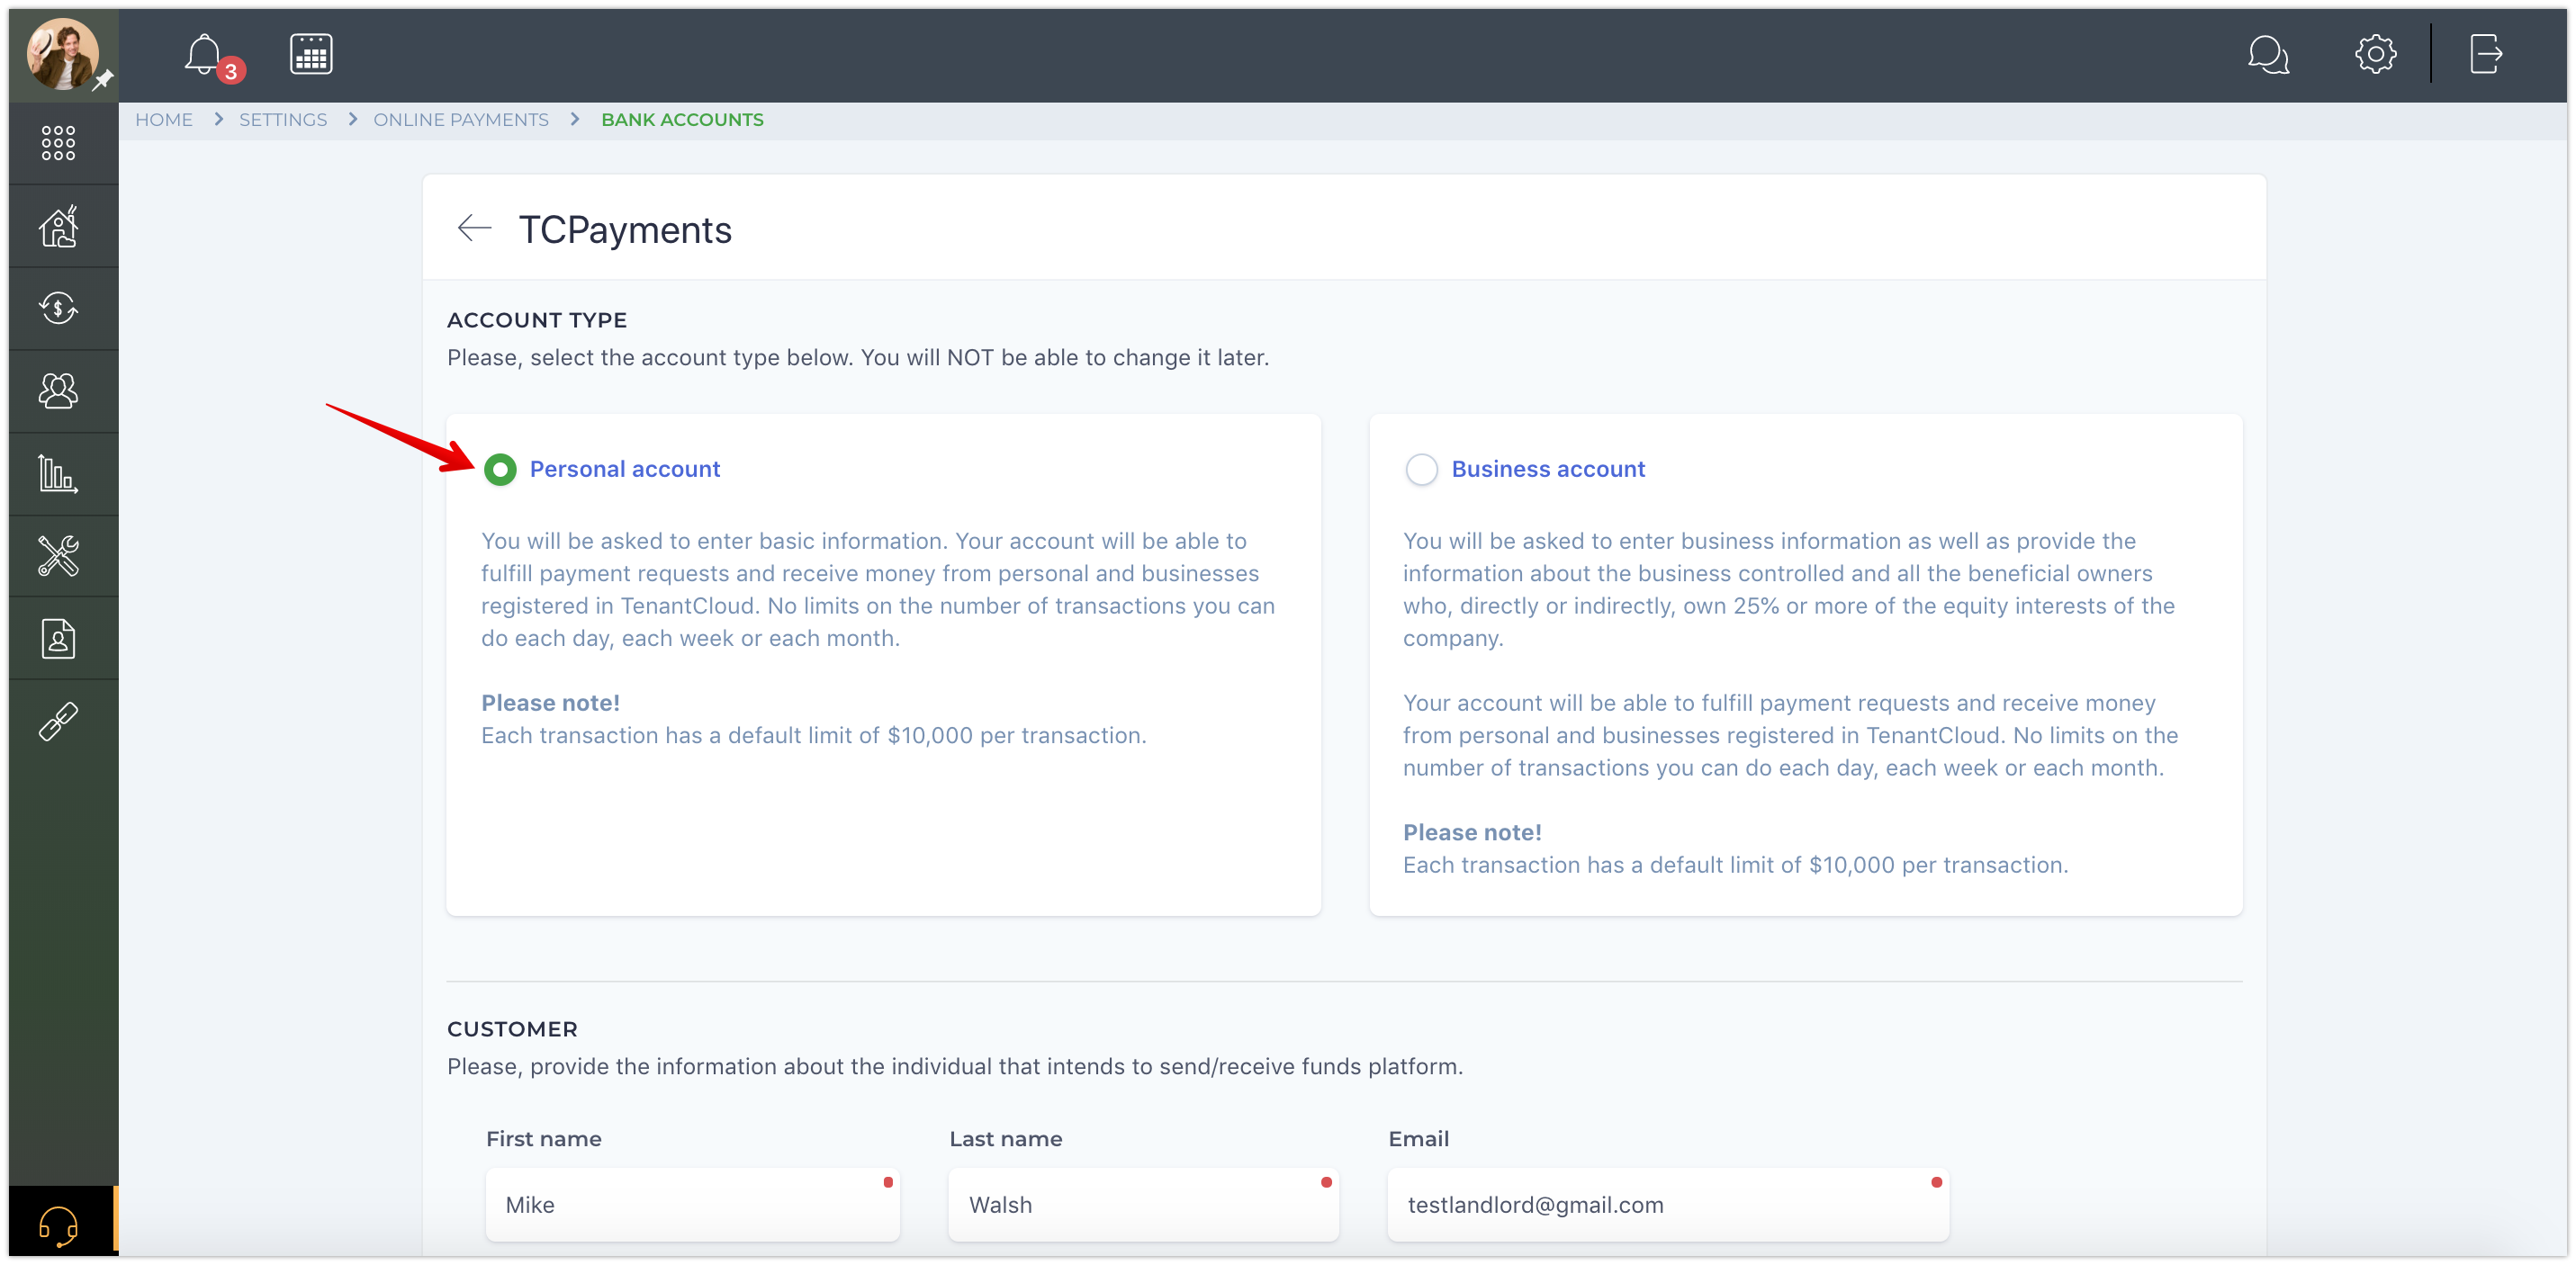Open the apps grid menu in sidebar
Screen dimensions: 2576x1265
(58, 143)
